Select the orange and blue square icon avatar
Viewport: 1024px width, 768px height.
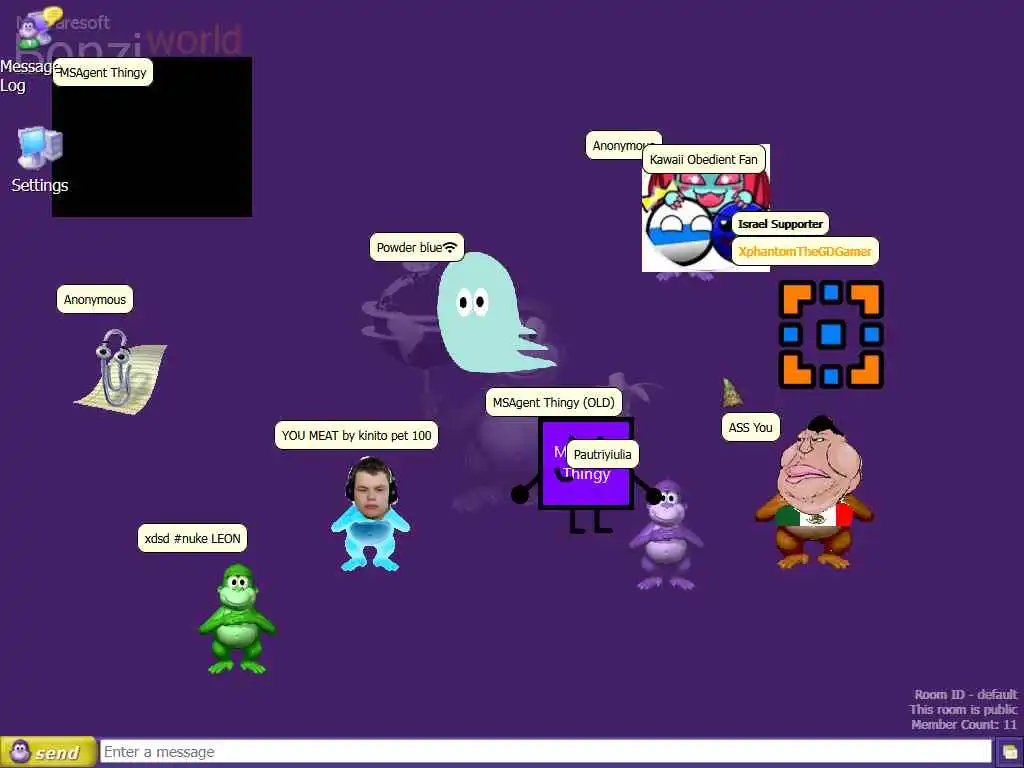click(831, 334)
